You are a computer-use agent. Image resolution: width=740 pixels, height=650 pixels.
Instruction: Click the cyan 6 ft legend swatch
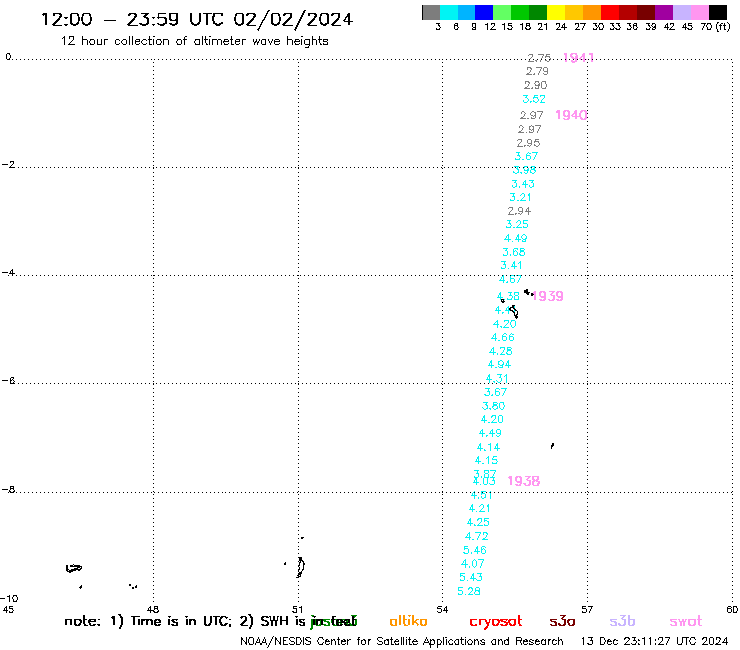(449, 12)
